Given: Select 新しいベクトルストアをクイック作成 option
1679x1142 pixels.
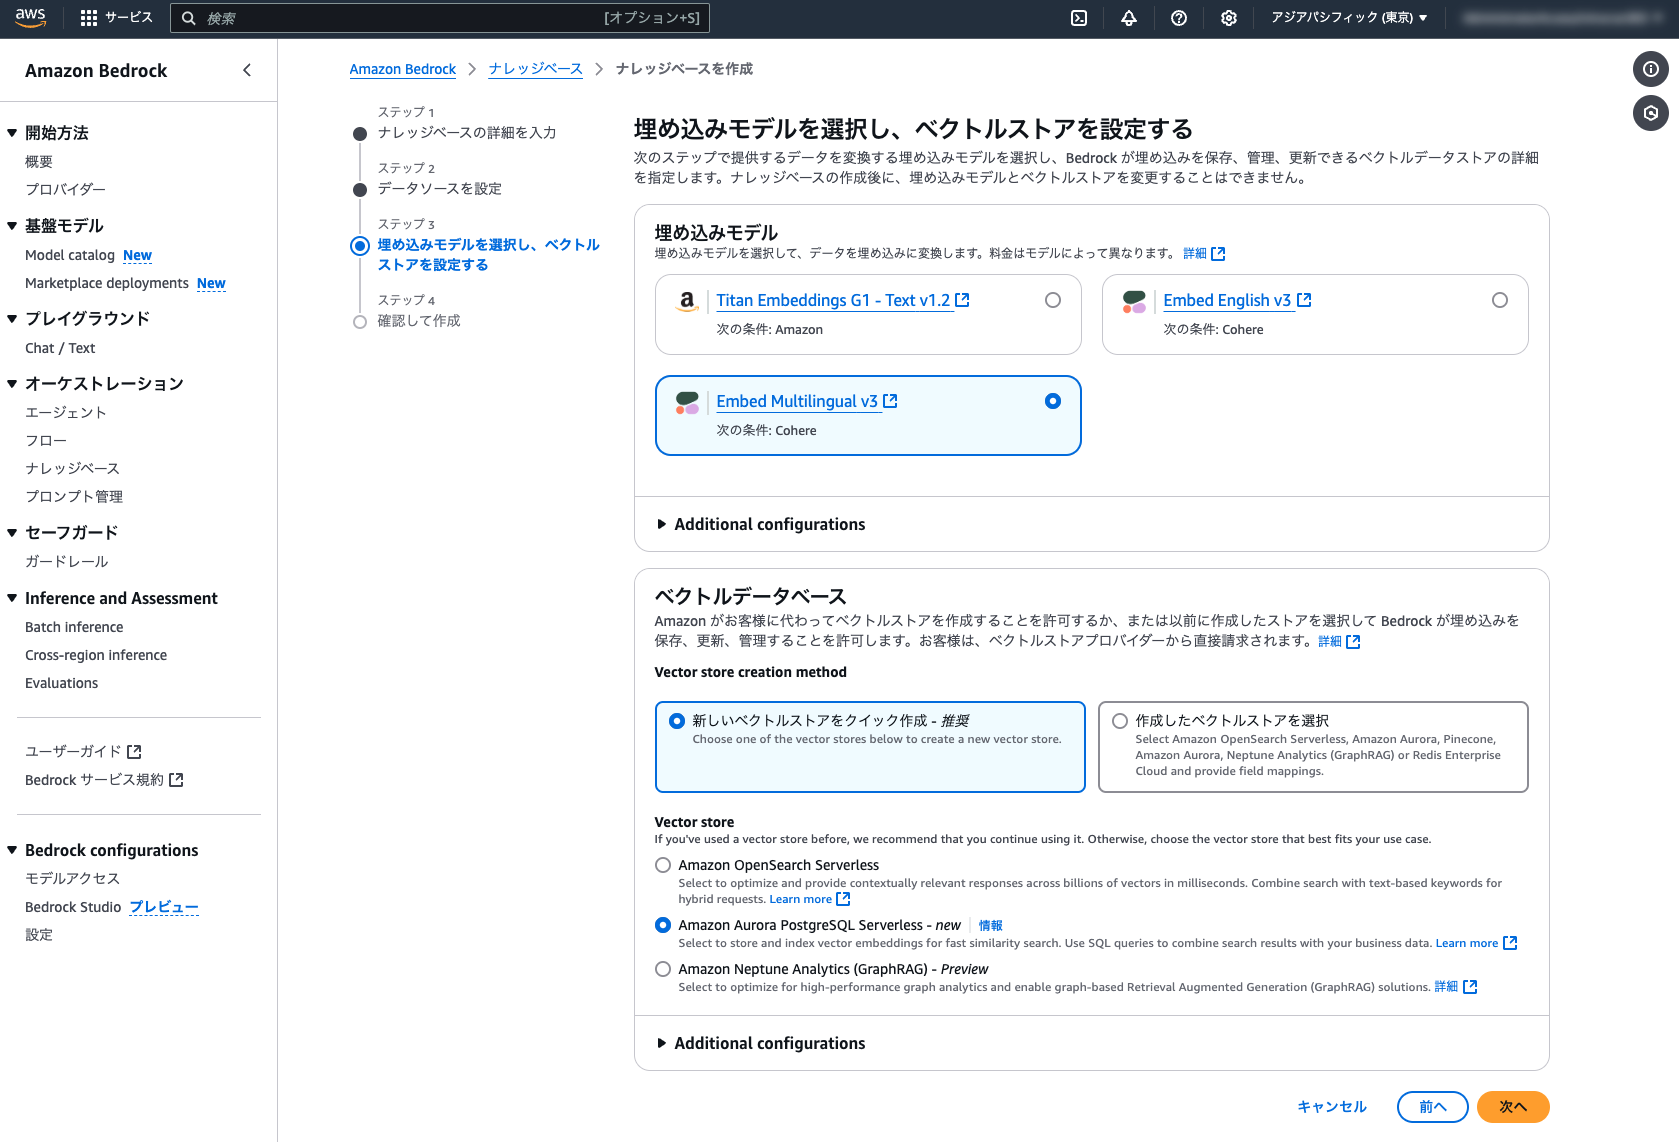Looking at the screenshot, I should click(x=870, y=747).
